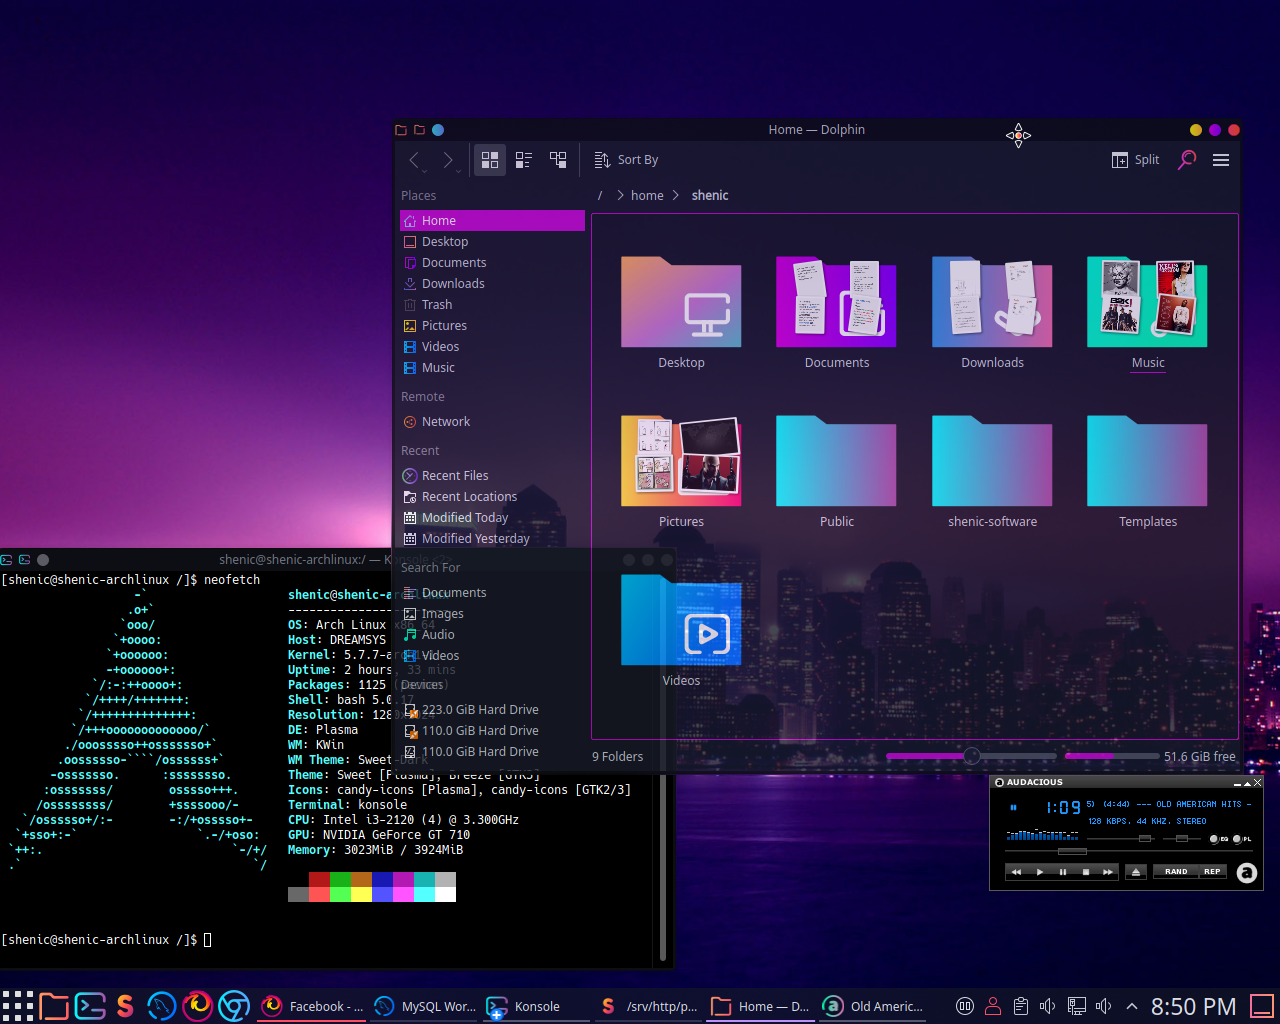The image size is (1280, 1024).
Task: Switch to the Konsole taskbar entry
Action: point(538,1006)
